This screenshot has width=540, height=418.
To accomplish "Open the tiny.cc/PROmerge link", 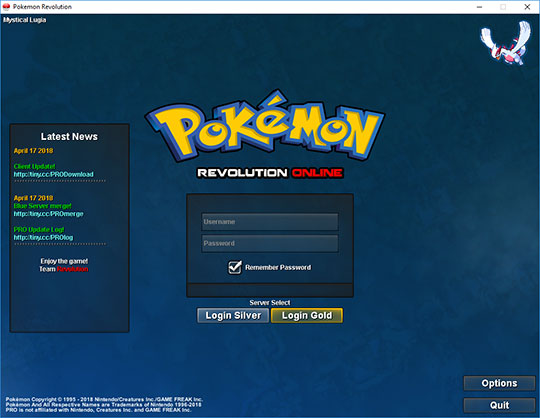I will (49, 214).
